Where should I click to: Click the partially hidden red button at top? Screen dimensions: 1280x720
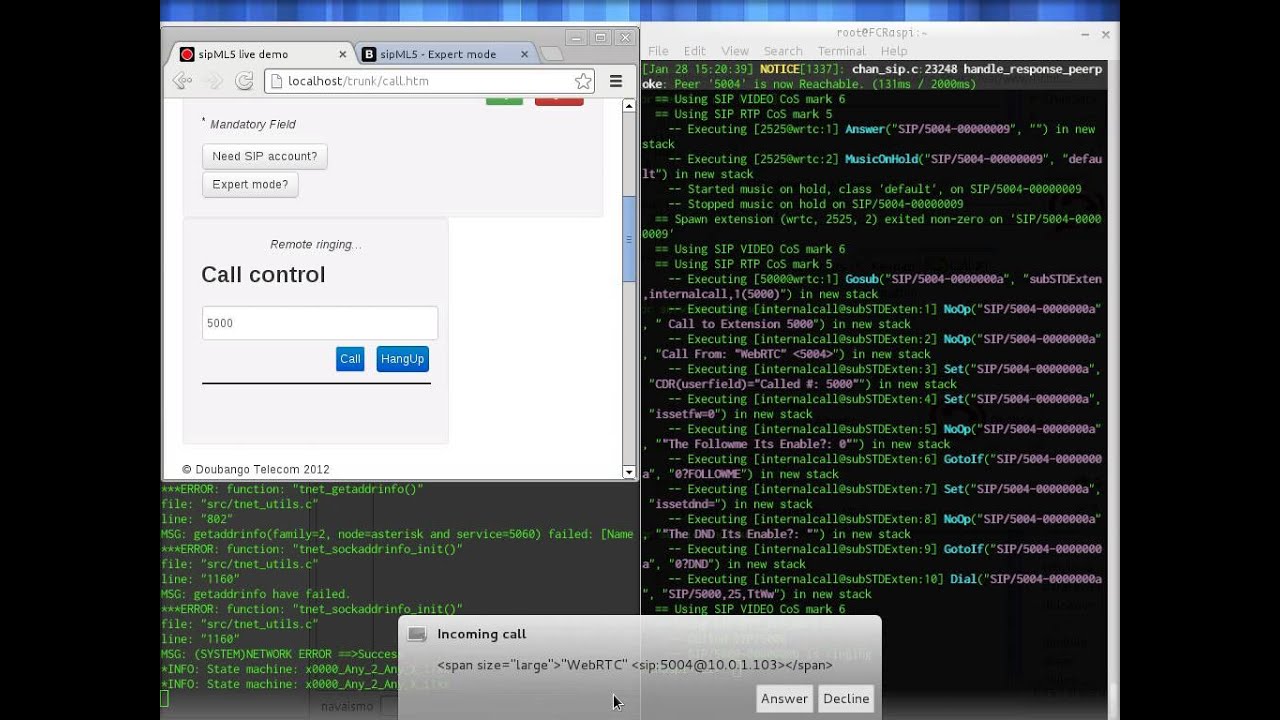click(559, 101)
